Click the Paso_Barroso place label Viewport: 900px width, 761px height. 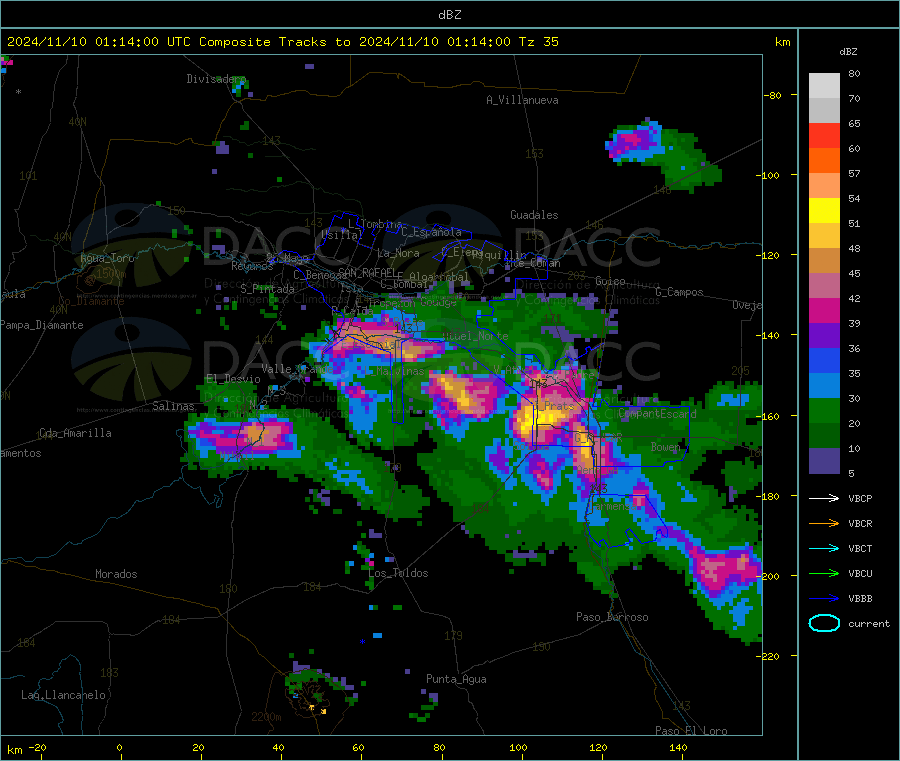612,617
